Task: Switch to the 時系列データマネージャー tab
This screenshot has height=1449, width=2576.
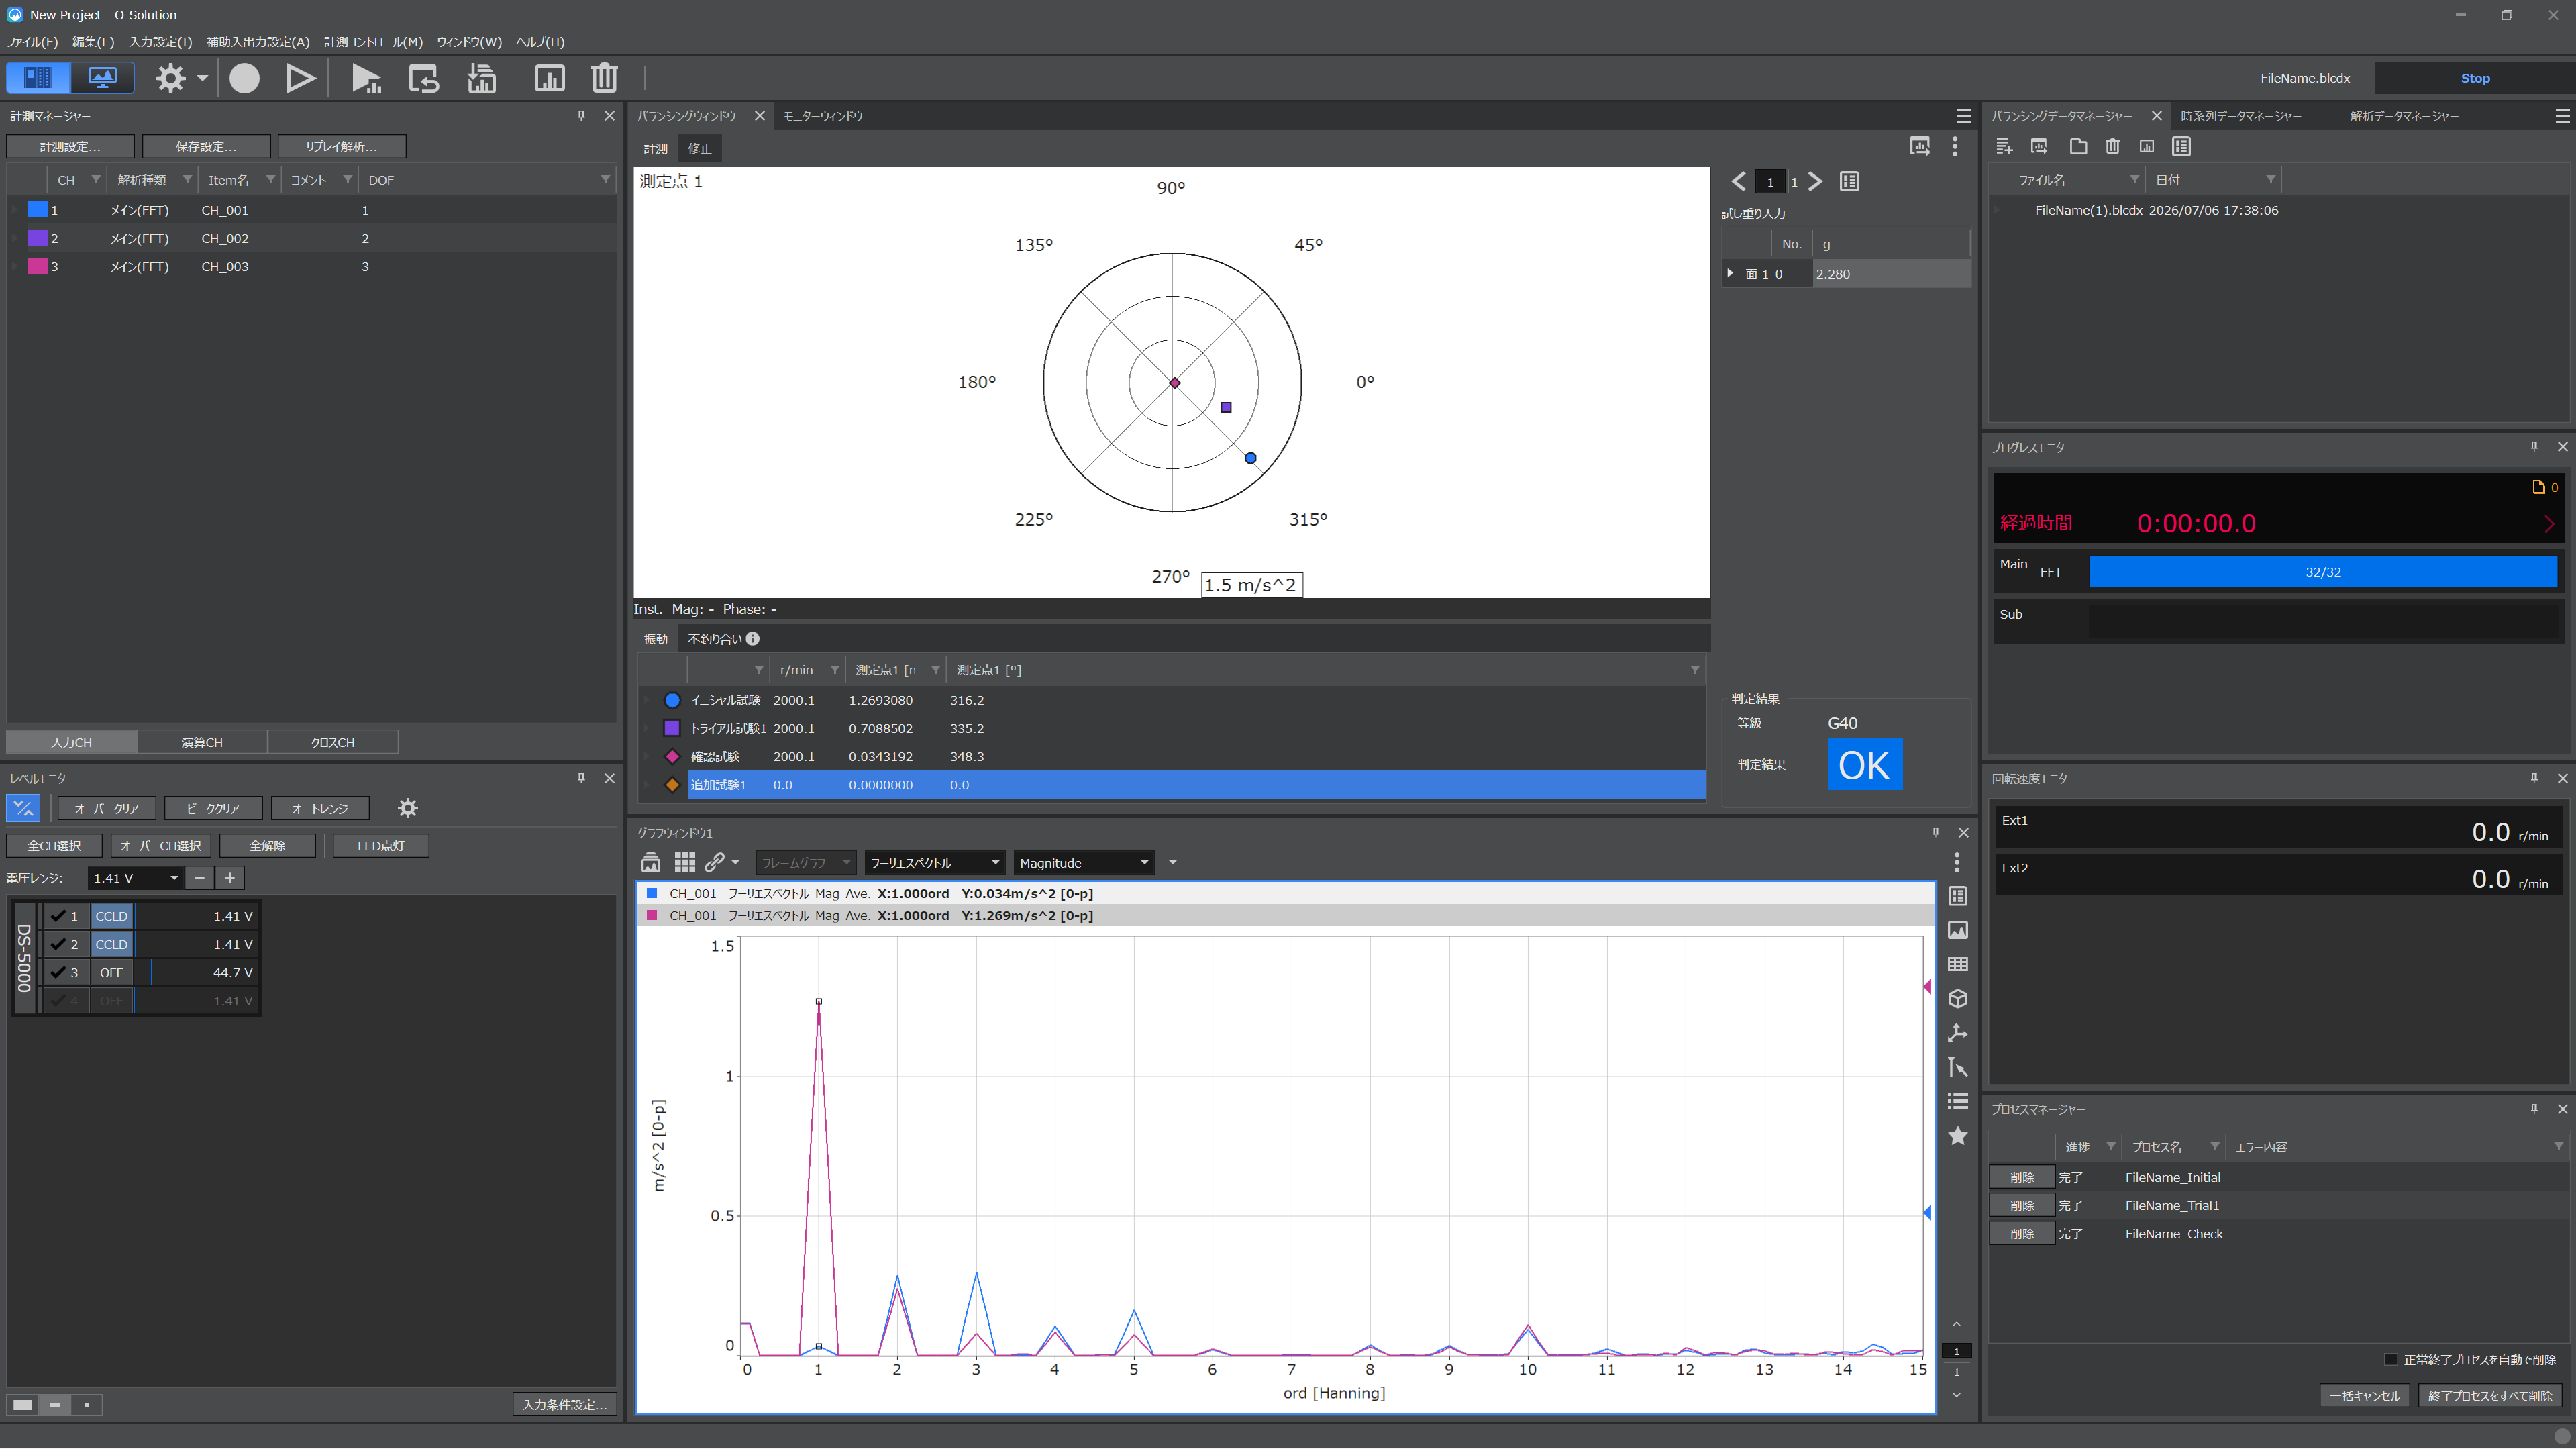Action: point(2240,117)
